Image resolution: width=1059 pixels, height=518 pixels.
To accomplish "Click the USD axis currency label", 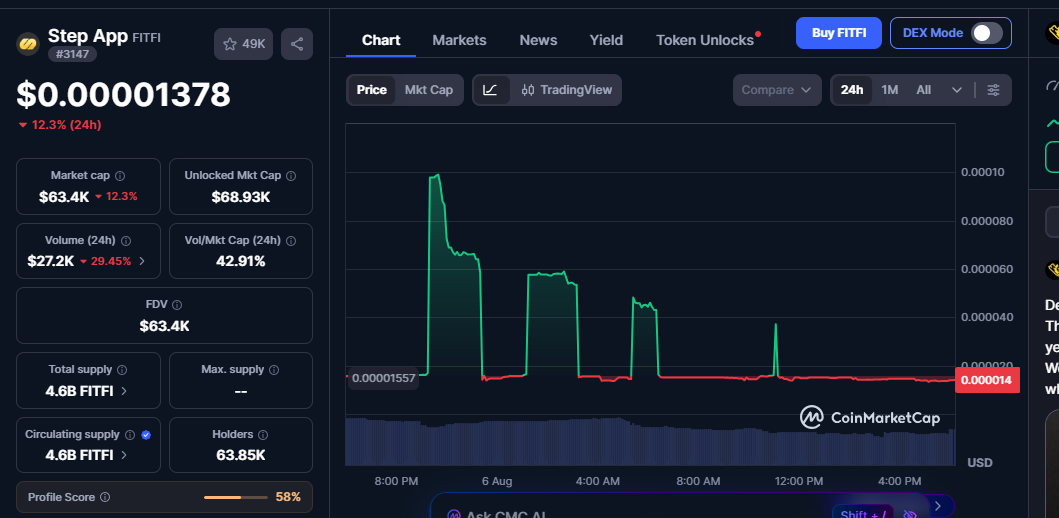I will [x=980, y=463].
